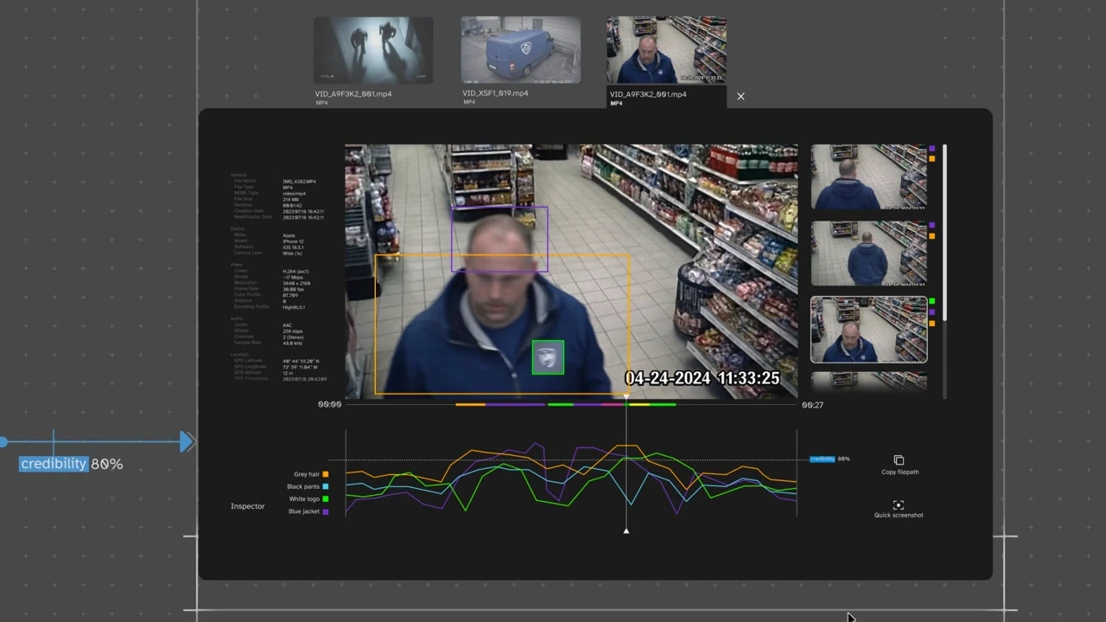Click the credibility tag on the graph
This screenshot has width=1106, height=622.
(x=822, y=459)
